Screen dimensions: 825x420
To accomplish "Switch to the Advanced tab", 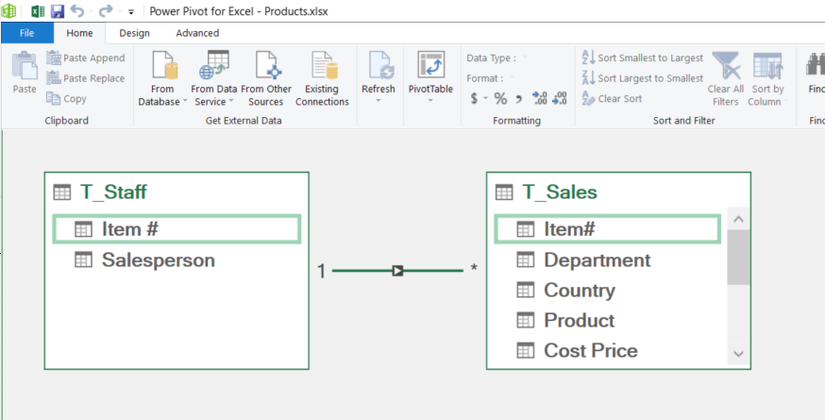I will 197,33.
